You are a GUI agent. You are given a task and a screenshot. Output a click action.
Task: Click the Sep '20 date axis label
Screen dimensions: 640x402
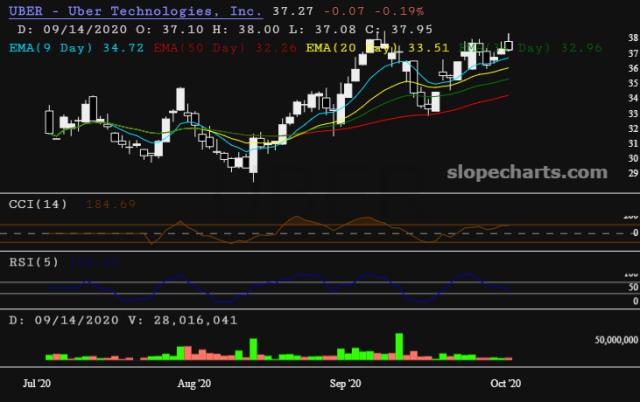(x=344, y=383)
